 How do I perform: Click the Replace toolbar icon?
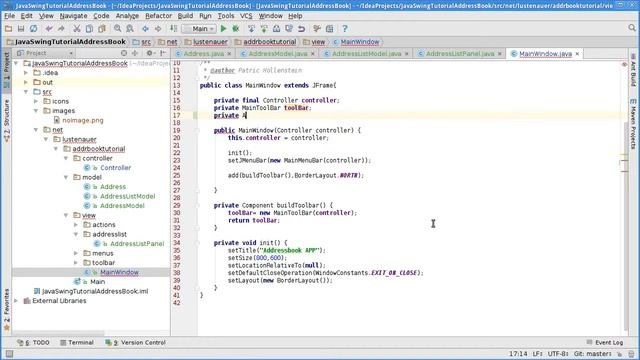click(x=130, y=29)
